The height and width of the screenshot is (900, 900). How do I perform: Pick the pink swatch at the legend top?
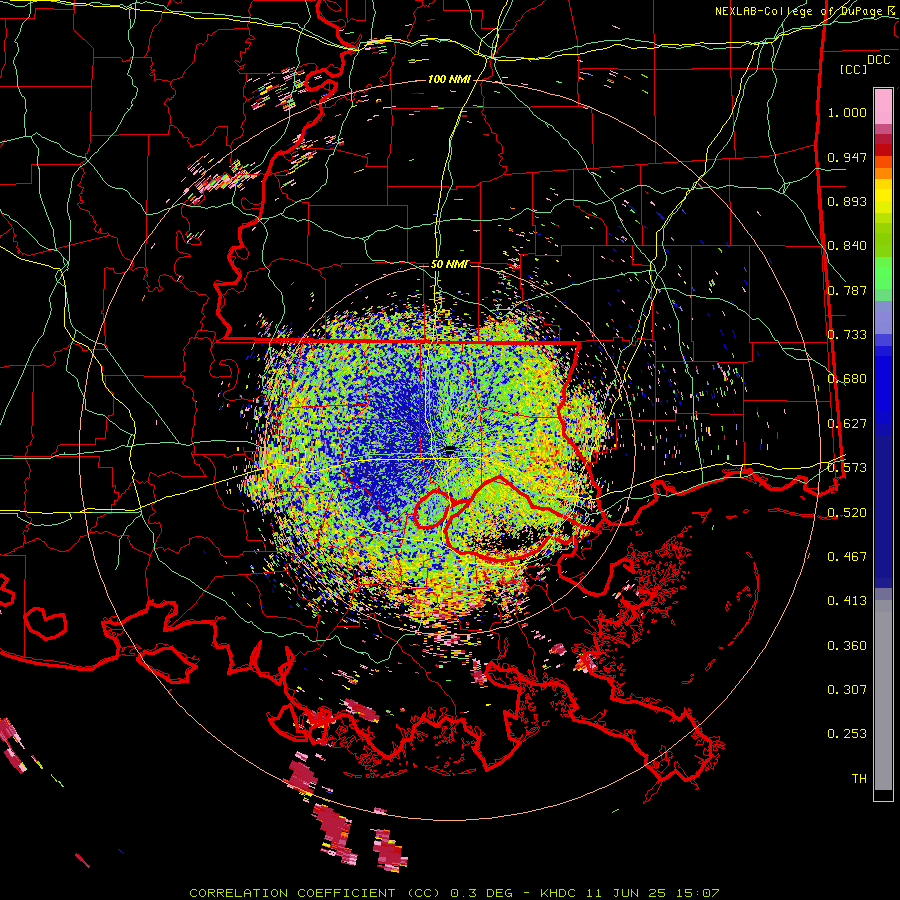click(x=883, y=106)
